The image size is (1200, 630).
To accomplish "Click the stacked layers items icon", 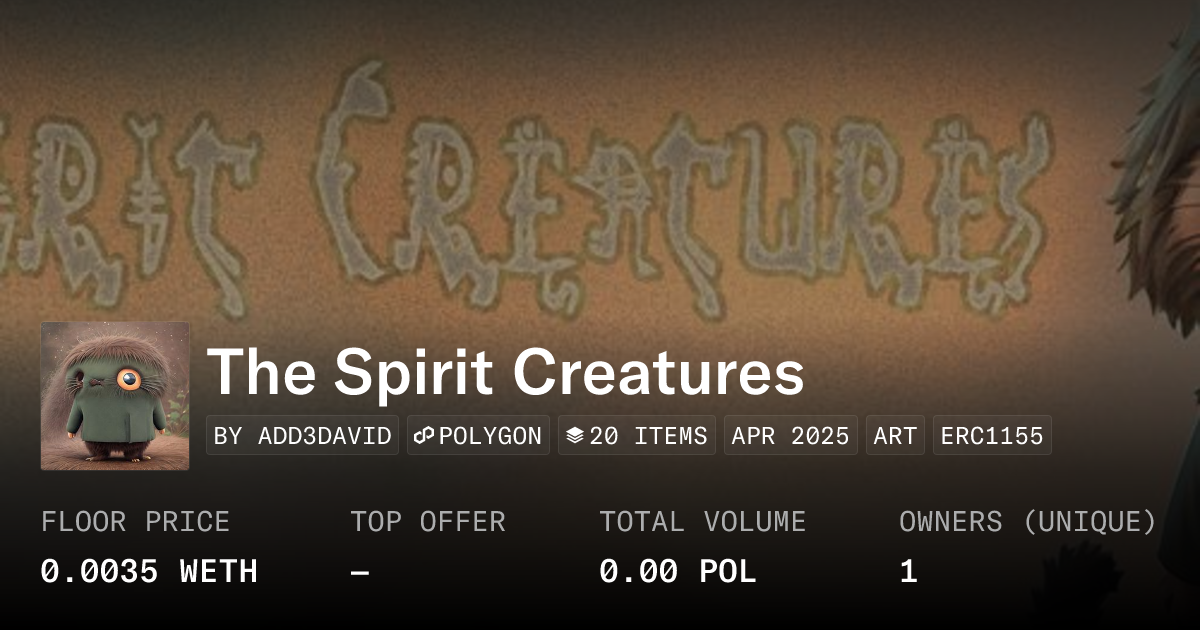I will (x=575, y=436).
